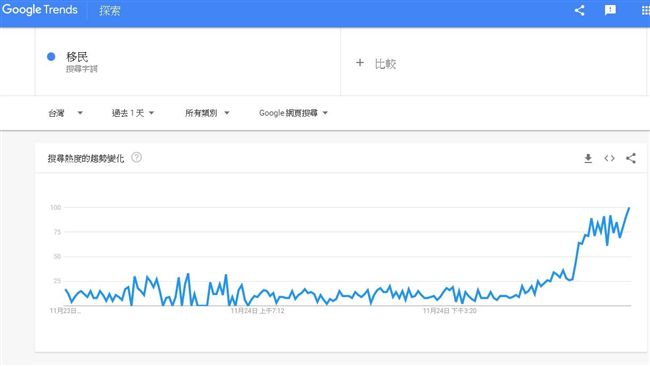650x366 pixels.
Task: Open the feedback icon in the header
Action: [610, 10]
